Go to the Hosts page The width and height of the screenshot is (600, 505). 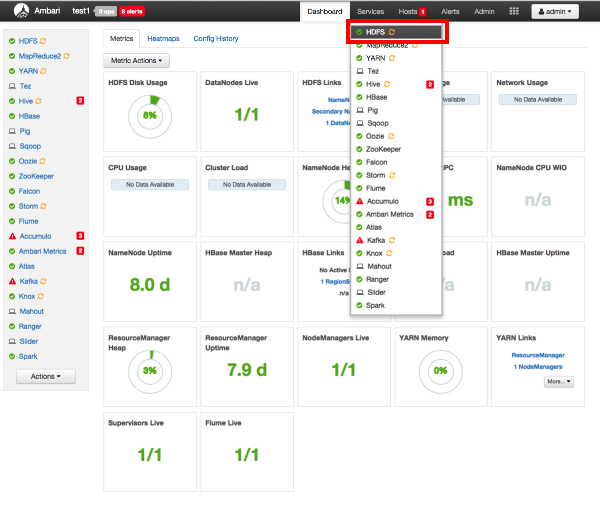(x=408, y=11)
